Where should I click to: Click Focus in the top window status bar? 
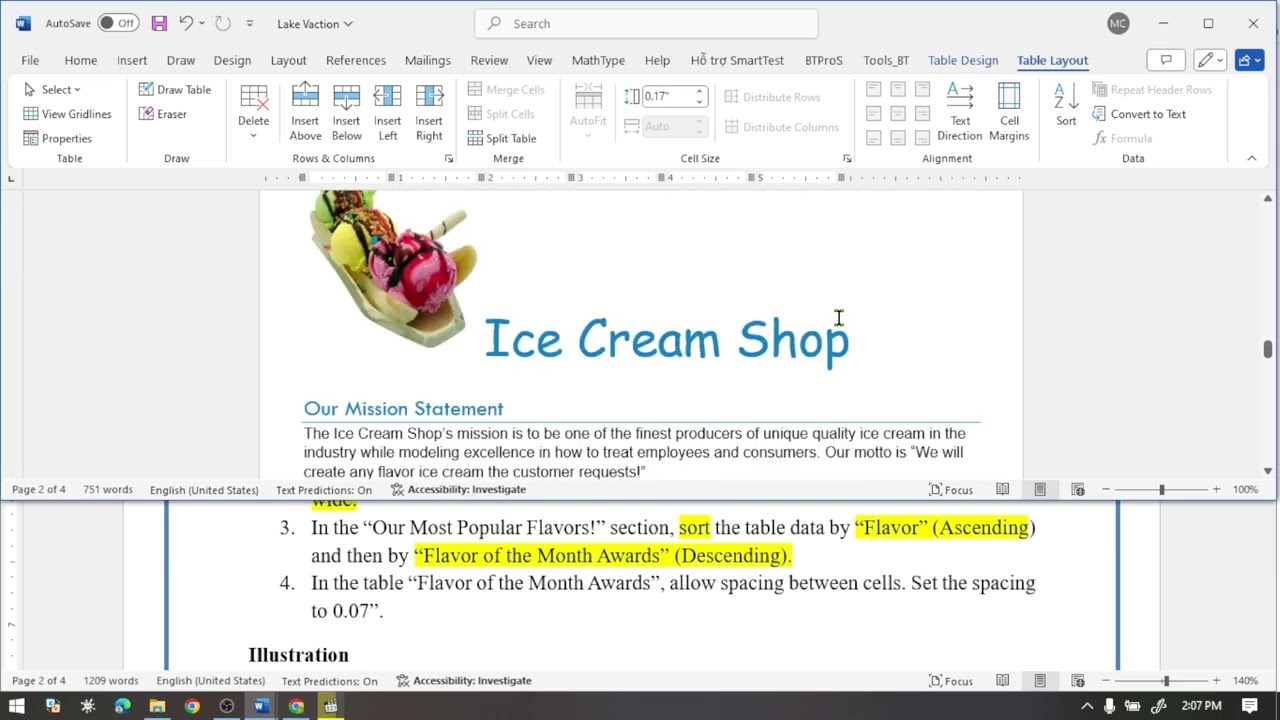click(x=951, y=489)
